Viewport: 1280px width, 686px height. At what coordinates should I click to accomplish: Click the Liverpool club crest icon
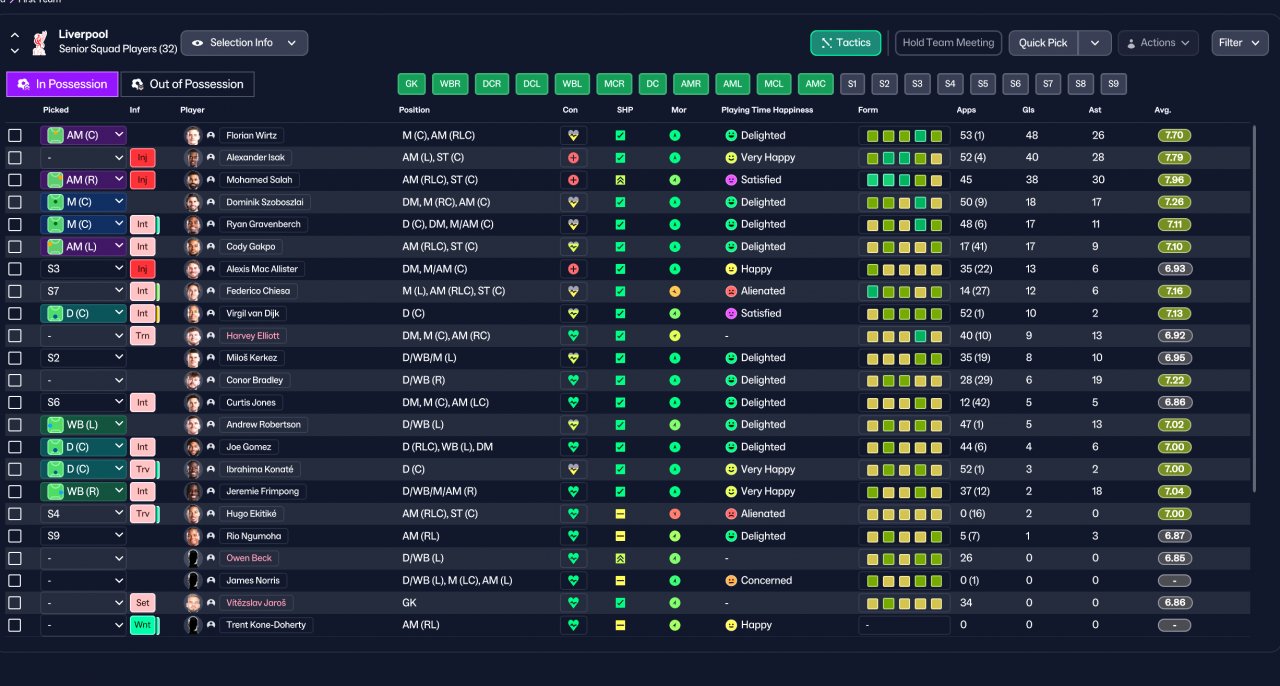tap(40, 42)
